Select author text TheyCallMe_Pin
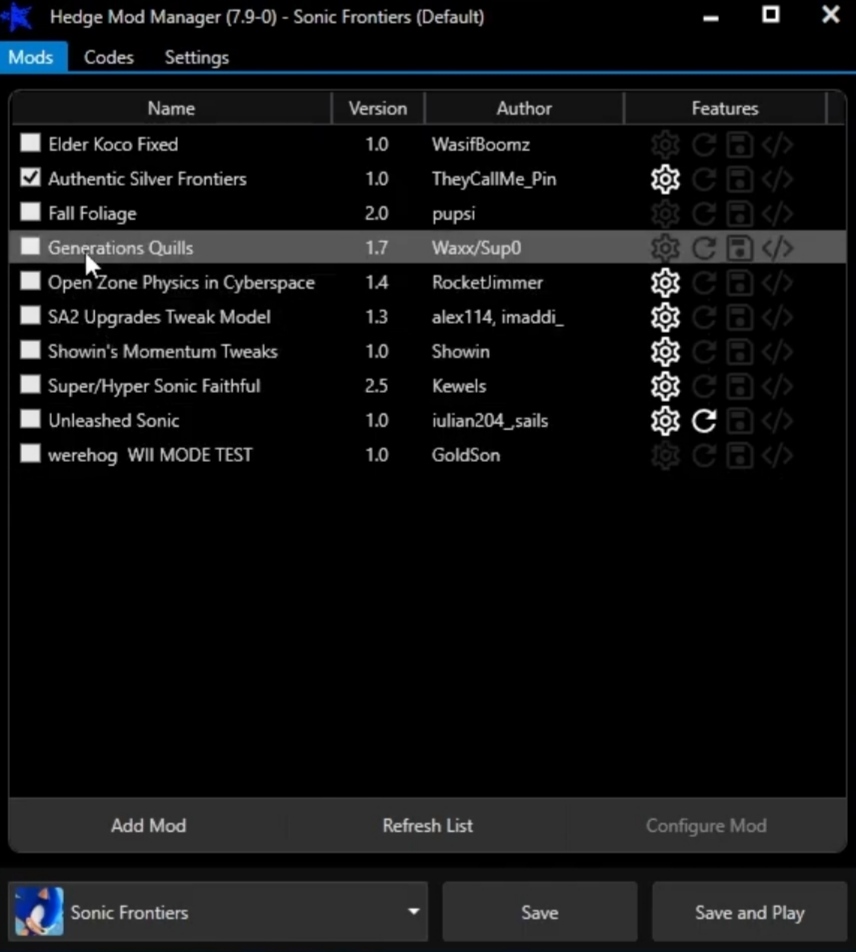Image resolution: width=856 pixels, height=952 pixels. point(494,179)
